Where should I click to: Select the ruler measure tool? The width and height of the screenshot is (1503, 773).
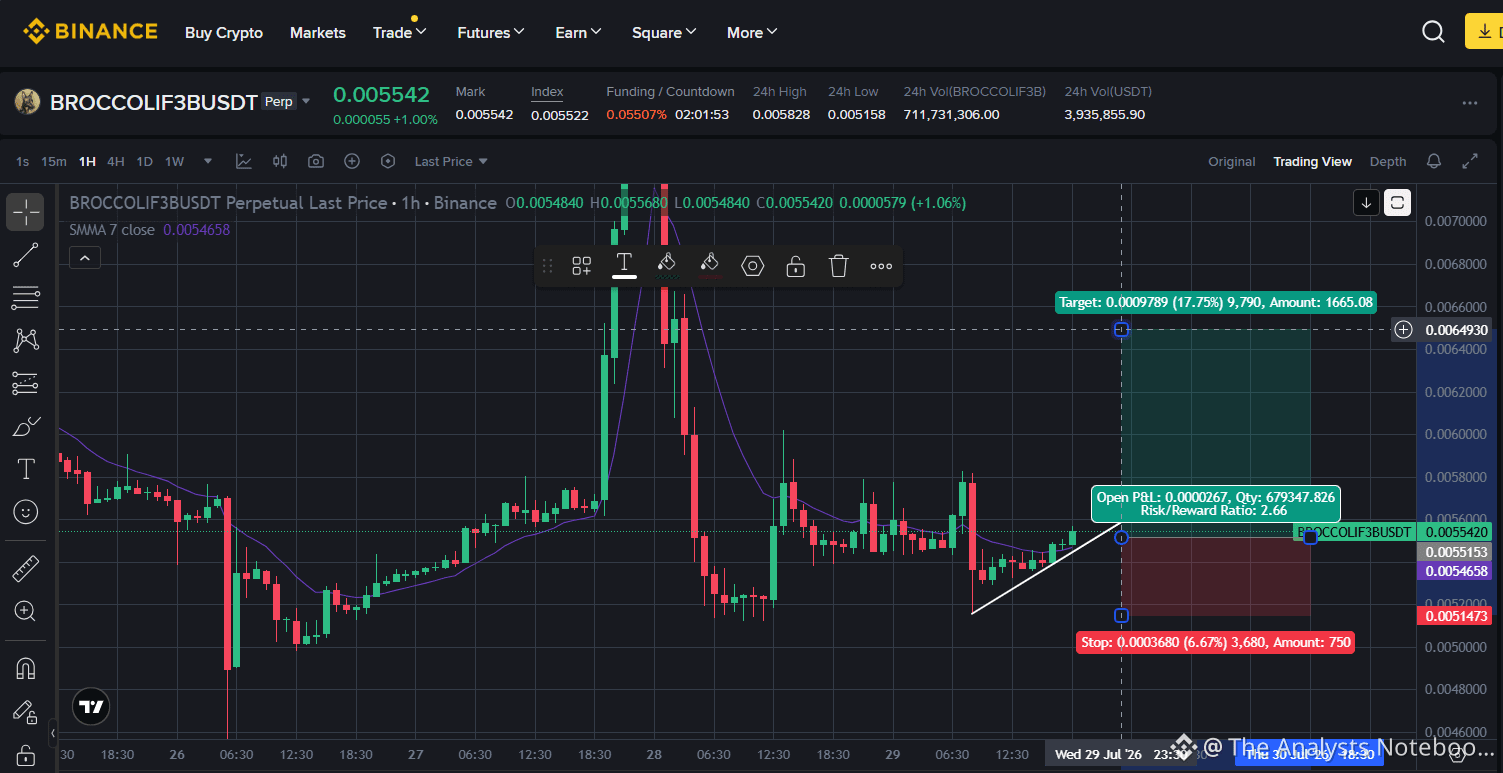coord(25,568)
